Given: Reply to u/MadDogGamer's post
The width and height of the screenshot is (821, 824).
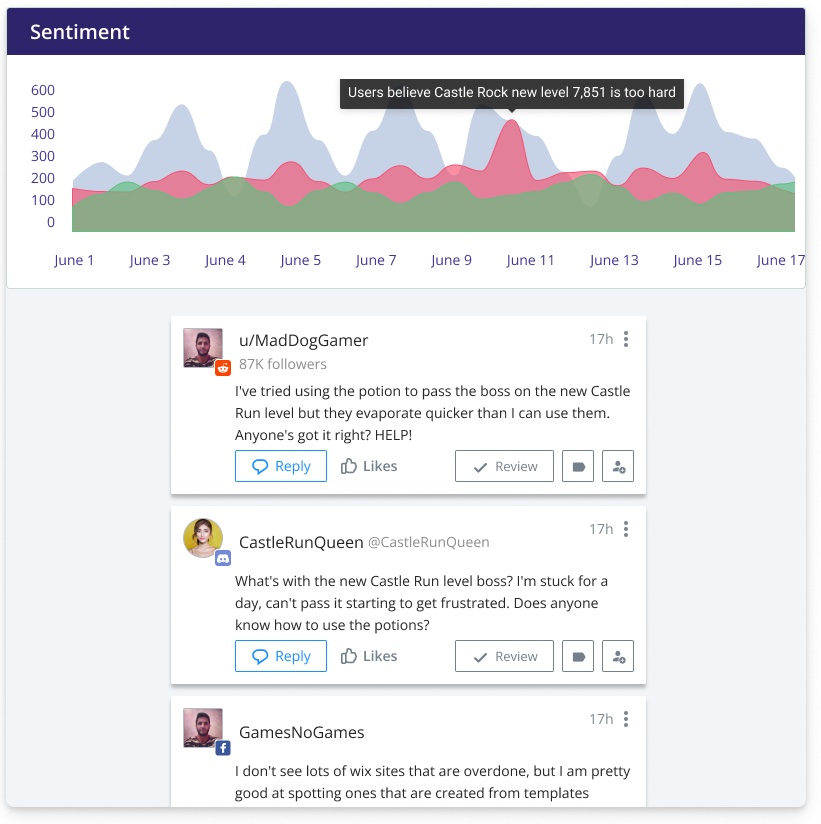Looking at the screenshot, I should [281, 466].
